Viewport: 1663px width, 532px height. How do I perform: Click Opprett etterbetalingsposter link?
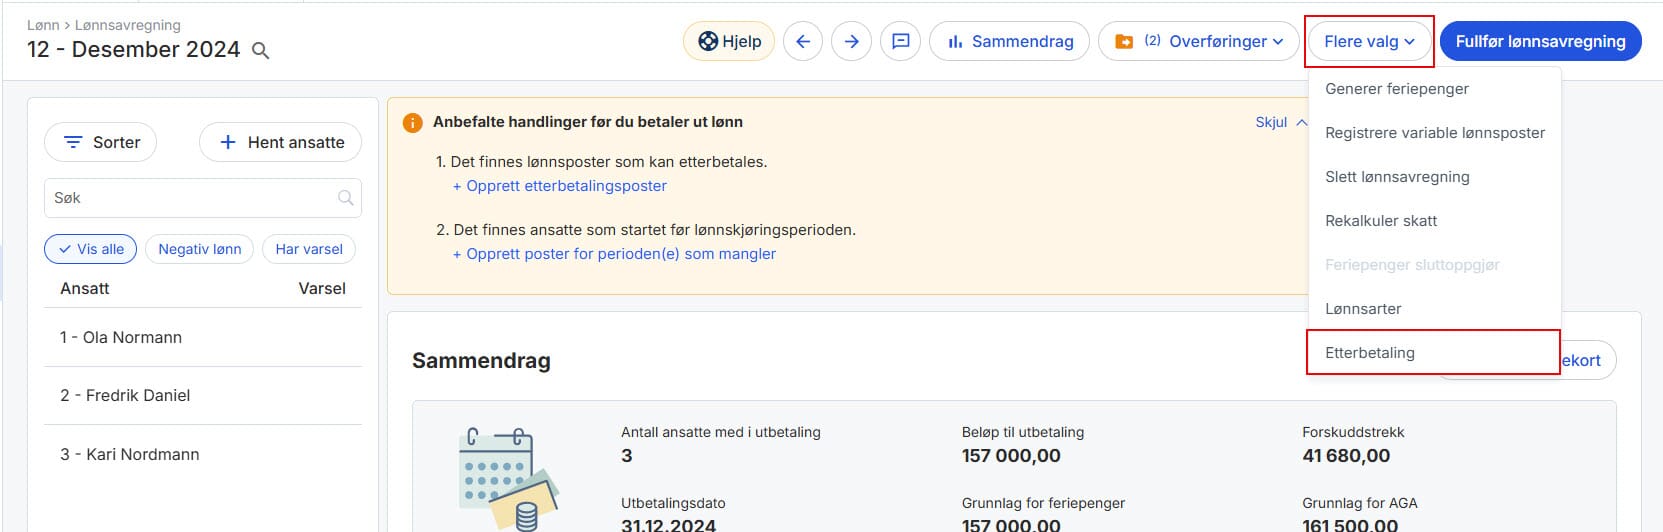pyautogui.click(x=560, y=186)
